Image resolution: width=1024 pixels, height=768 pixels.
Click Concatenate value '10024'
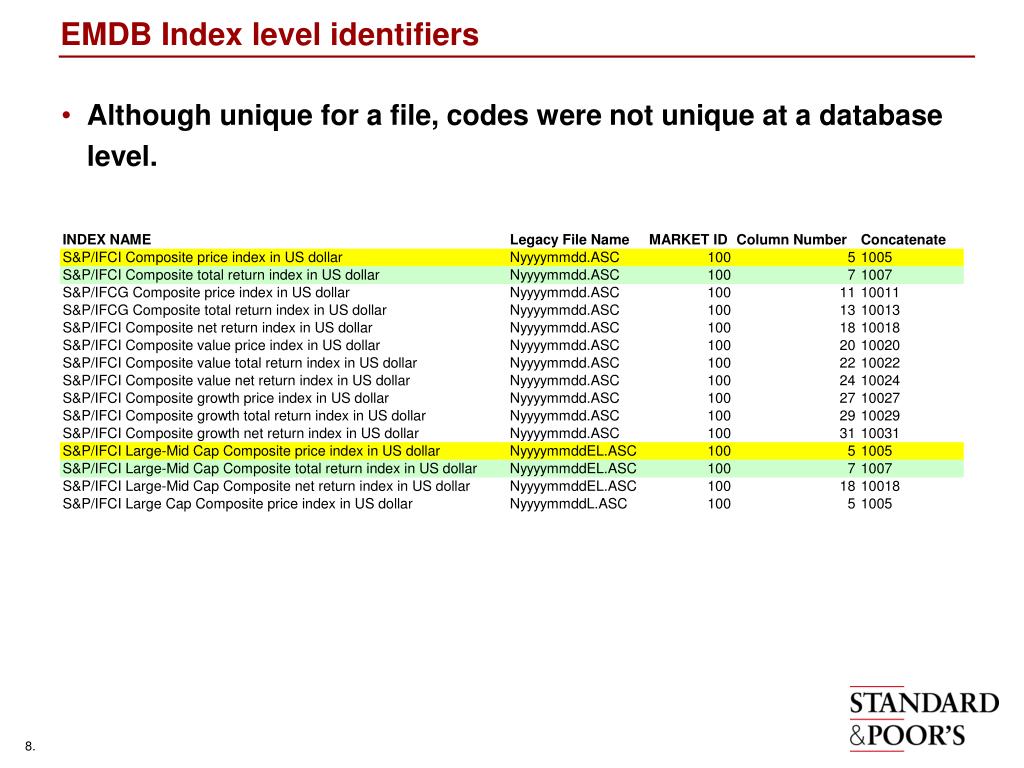click(x=880, y=381)
